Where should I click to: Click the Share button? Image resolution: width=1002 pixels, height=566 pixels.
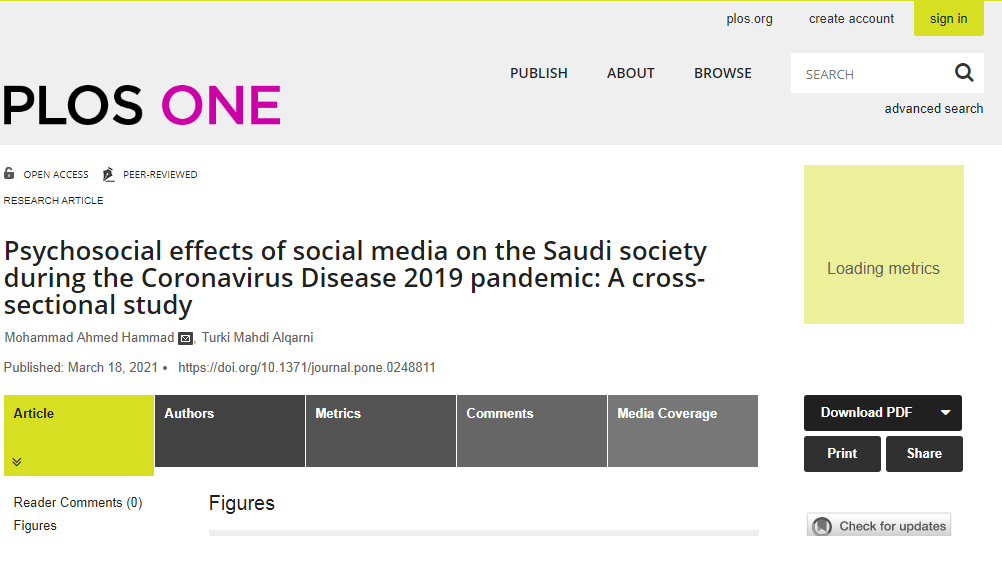point(924,454)
